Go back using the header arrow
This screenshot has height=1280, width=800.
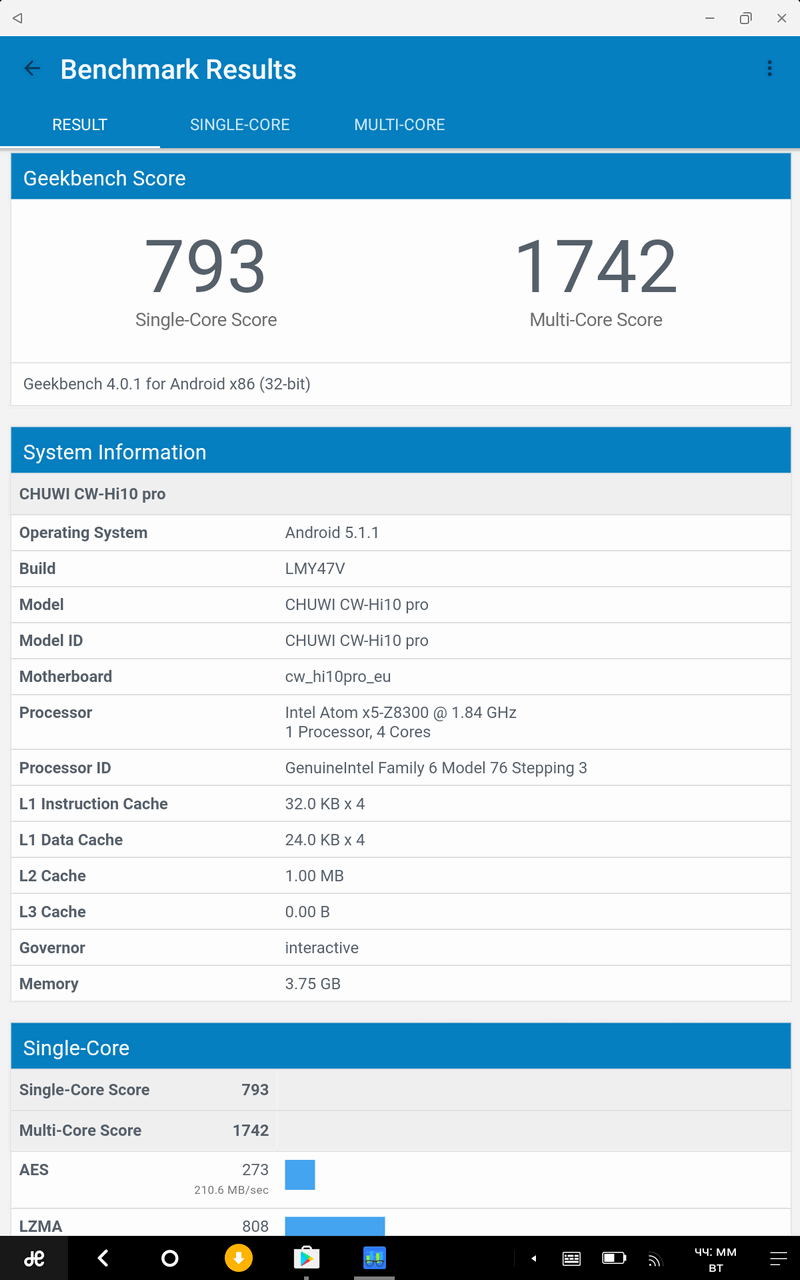pos(32,69)
